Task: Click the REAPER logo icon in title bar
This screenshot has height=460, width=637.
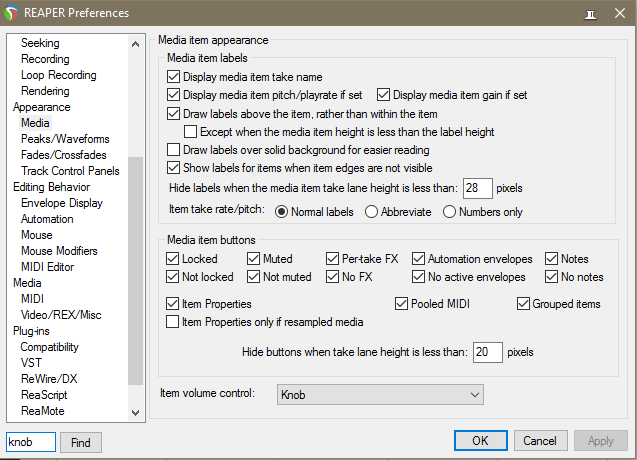Action: pyautogui.click(x=11, y=13)
